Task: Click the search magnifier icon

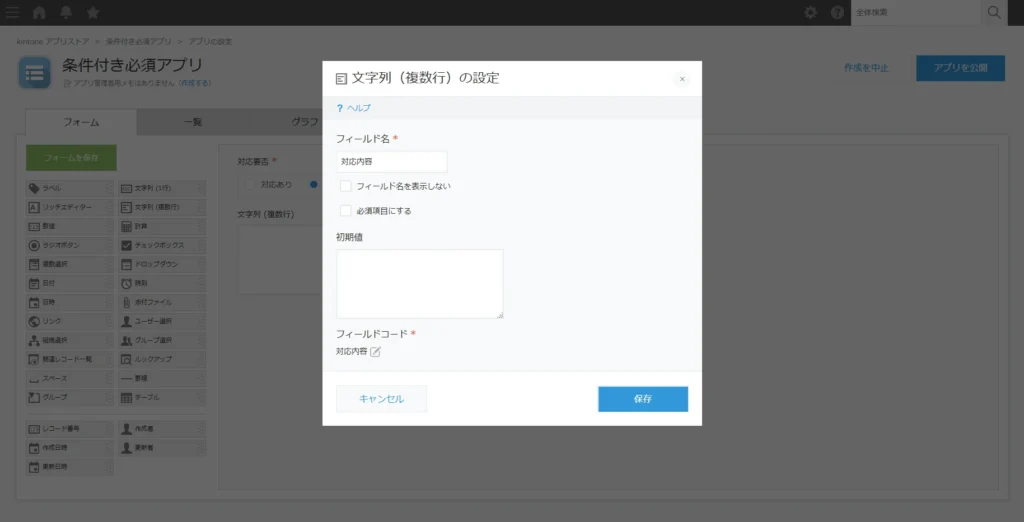Action: click(x=994, y=12)
